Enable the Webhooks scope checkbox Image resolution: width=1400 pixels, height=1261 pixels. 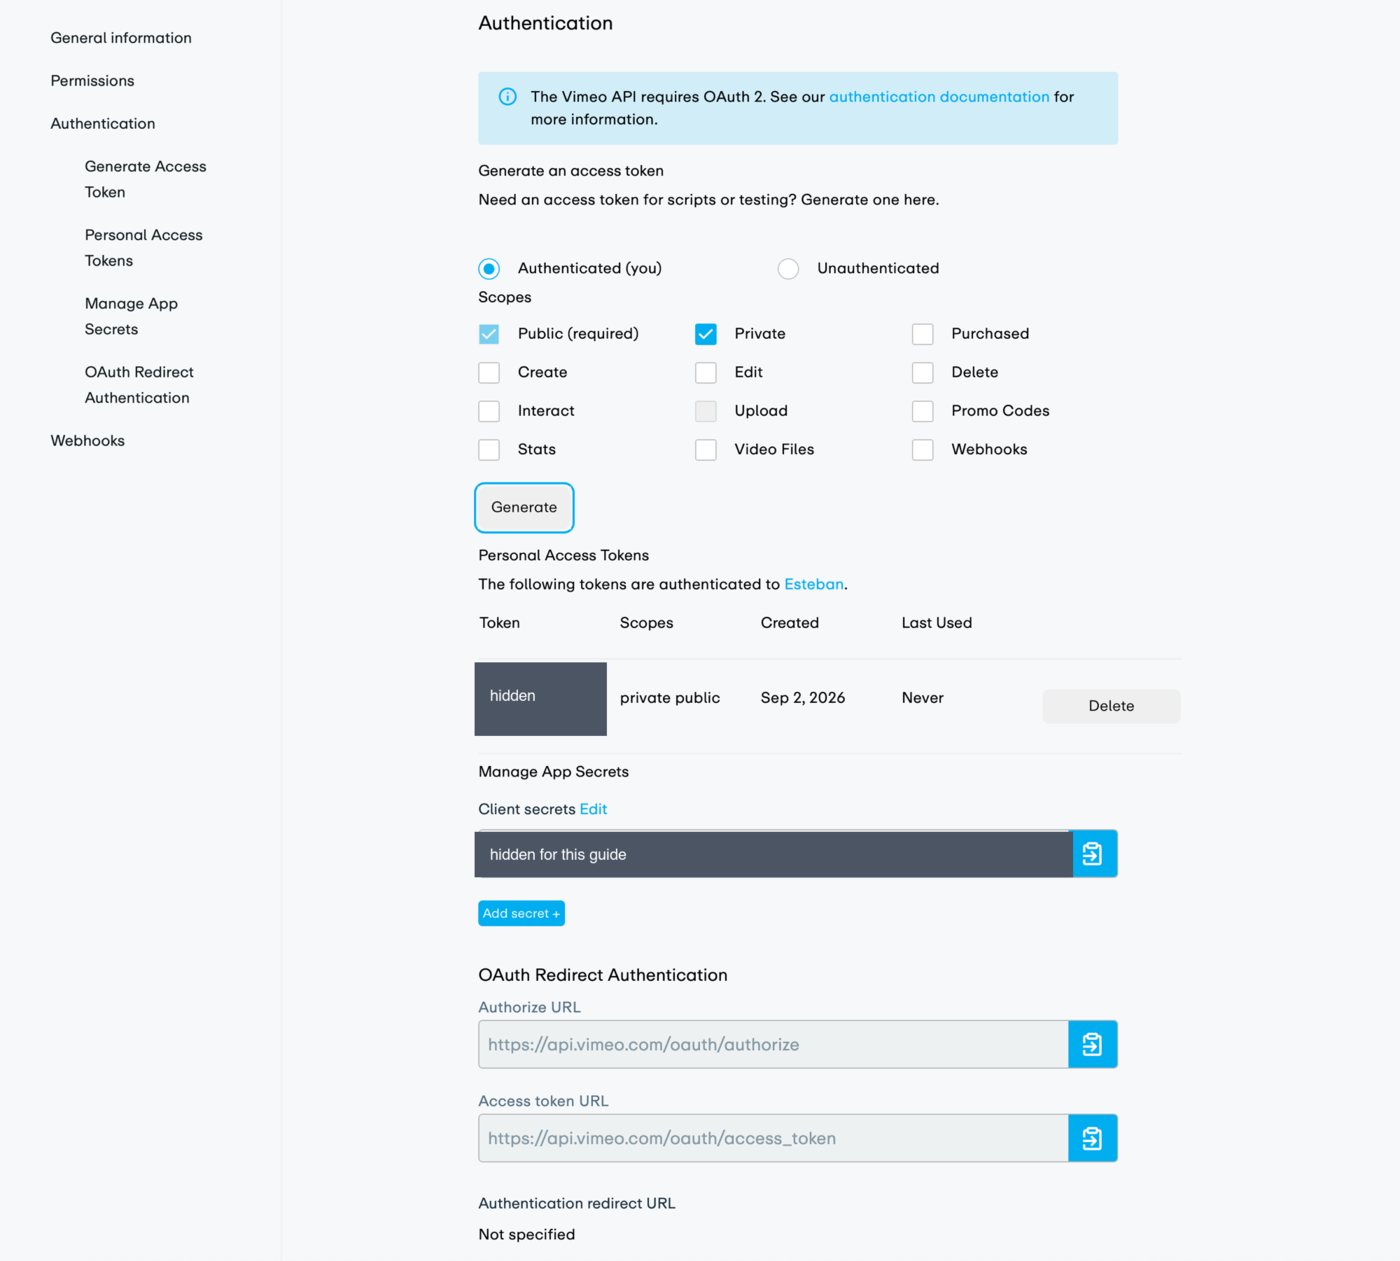923,450
